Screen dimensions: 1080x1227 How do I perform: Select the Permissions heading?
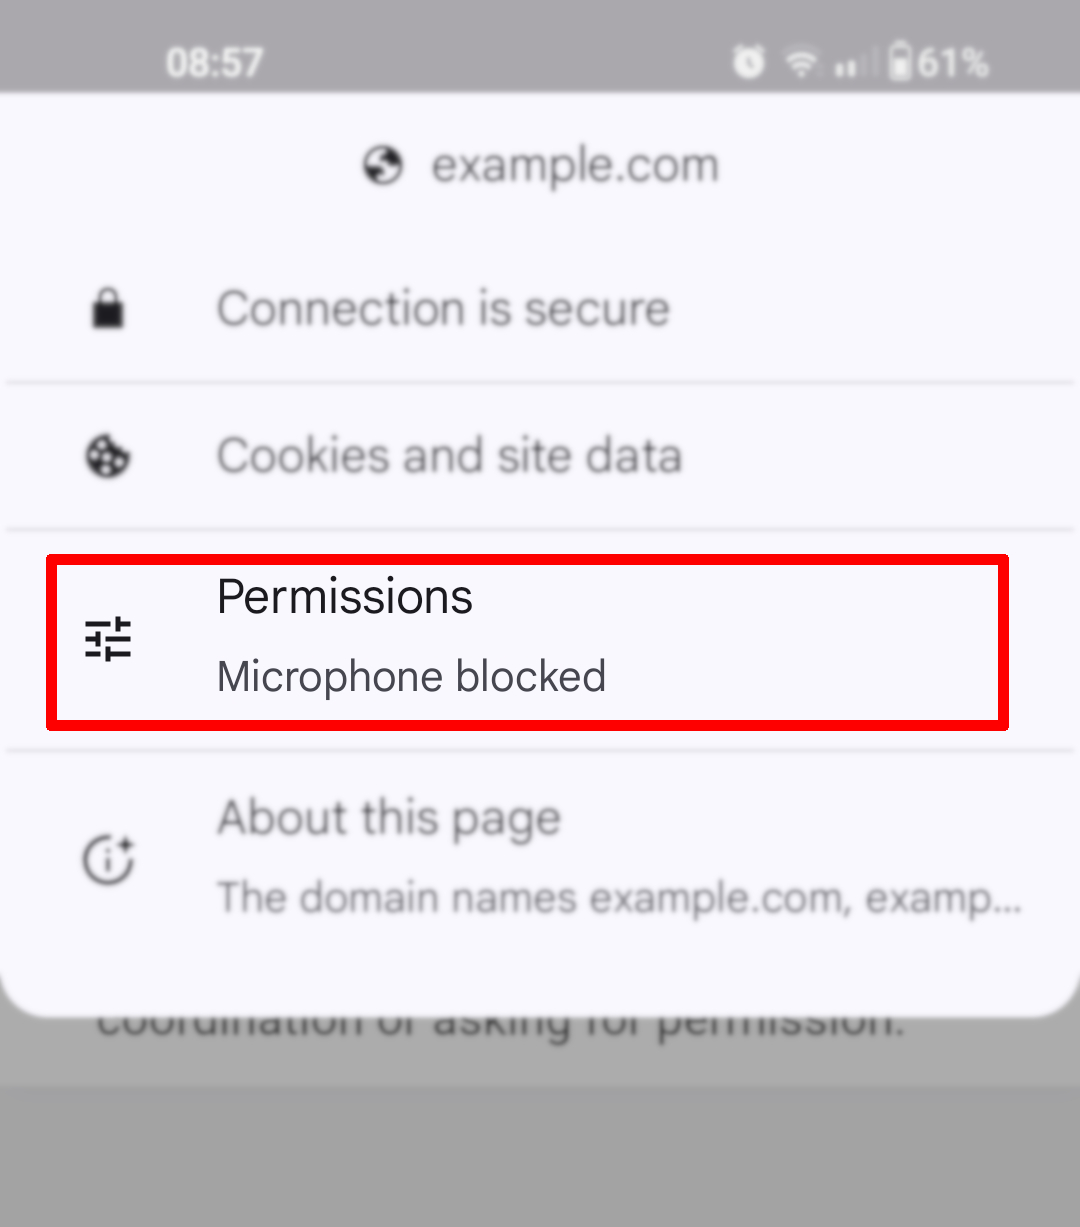click(x=344, y=597)
